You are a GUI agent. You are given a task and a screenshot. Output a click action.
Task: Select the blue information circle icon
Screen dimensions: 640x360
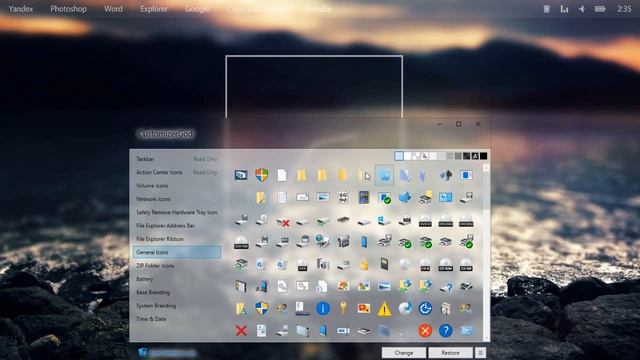point(323,309)
